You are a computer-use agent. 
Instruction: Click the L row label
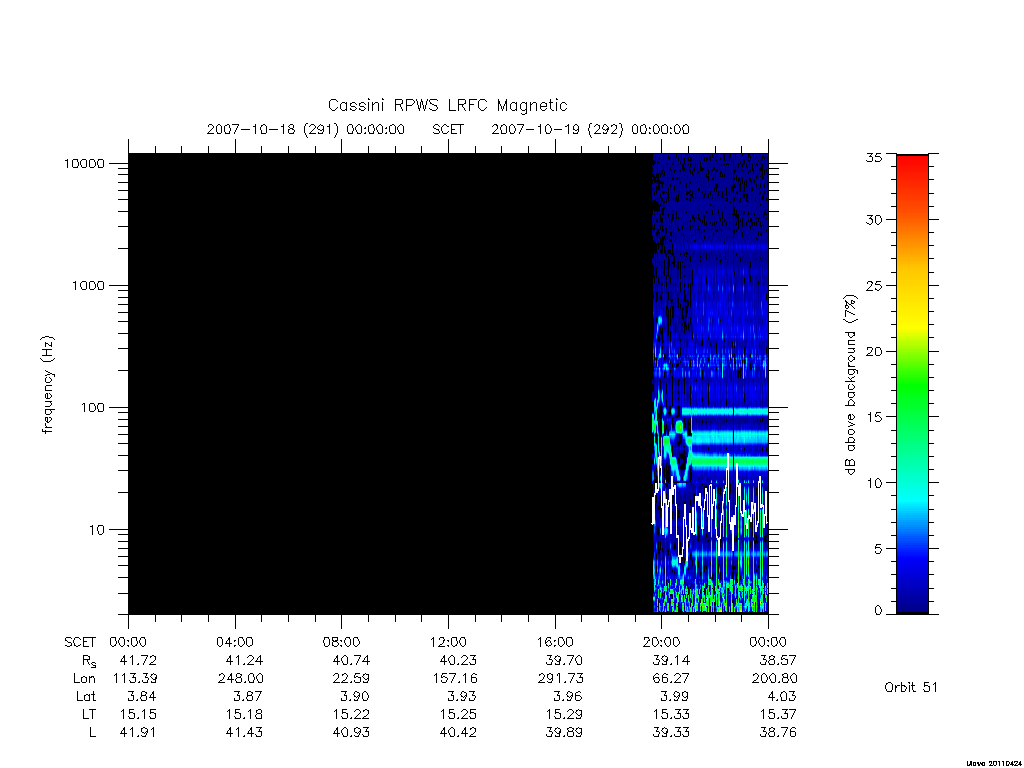point(92,733)
